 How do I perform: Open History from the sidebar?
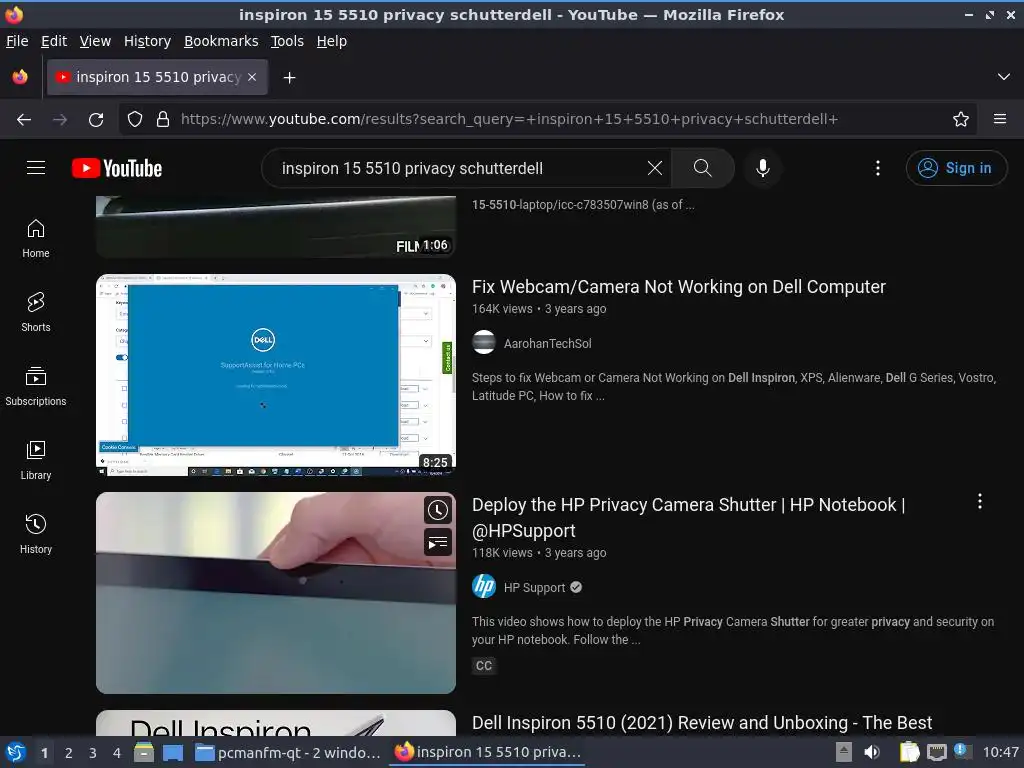pos(36,534)
